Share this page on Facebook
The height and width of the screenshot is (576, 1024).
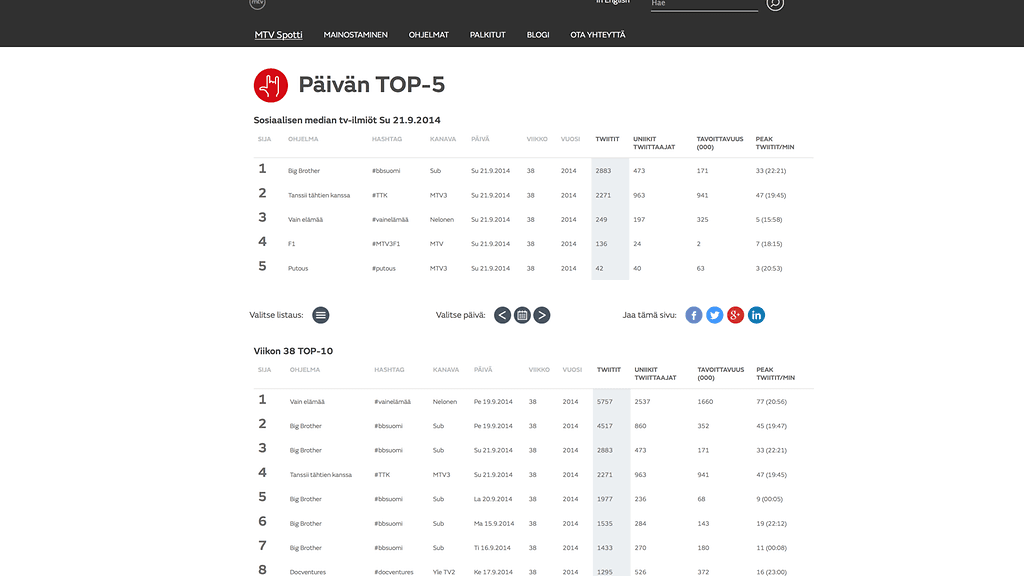694,315
